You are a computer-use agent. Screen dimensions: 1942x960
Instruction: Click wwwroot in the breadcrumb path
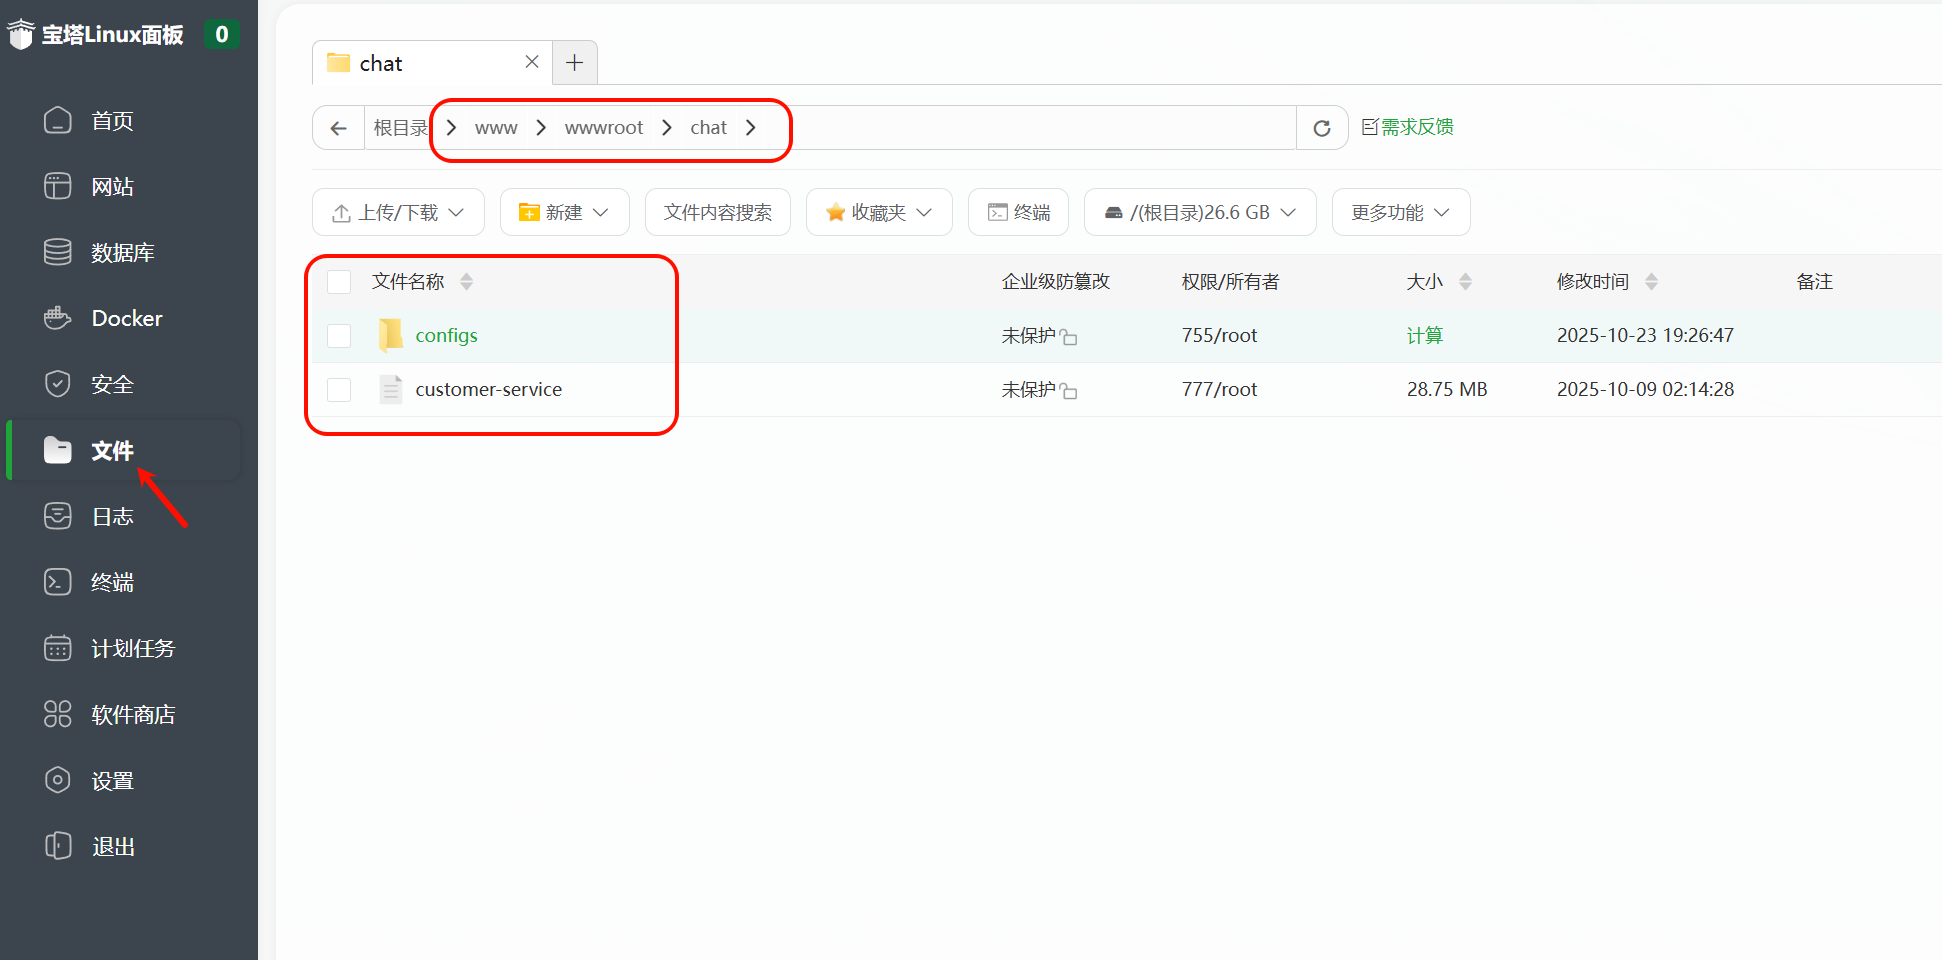click(603, 128)
